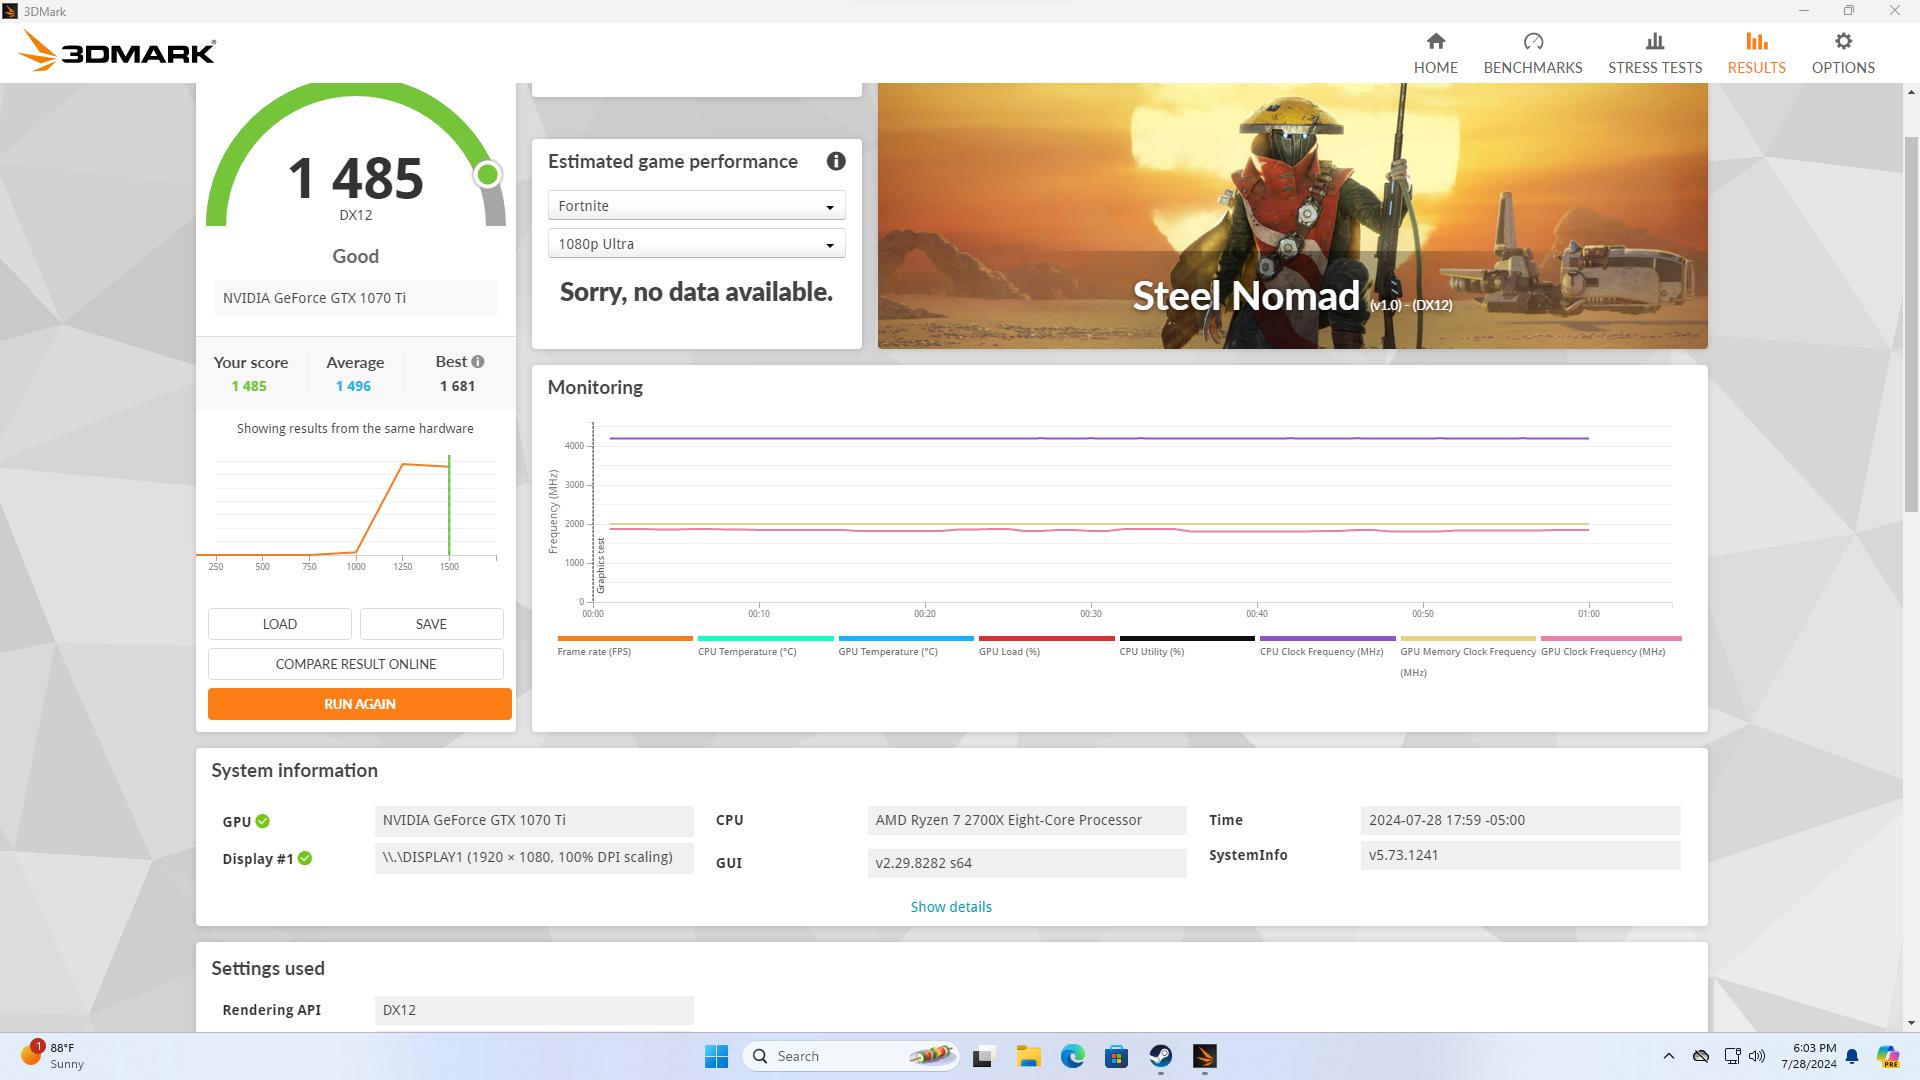Open the weather widget showing 88°F
Image resolution: width=1920 pixels, height=1080 pixels.
(55, 1056)
